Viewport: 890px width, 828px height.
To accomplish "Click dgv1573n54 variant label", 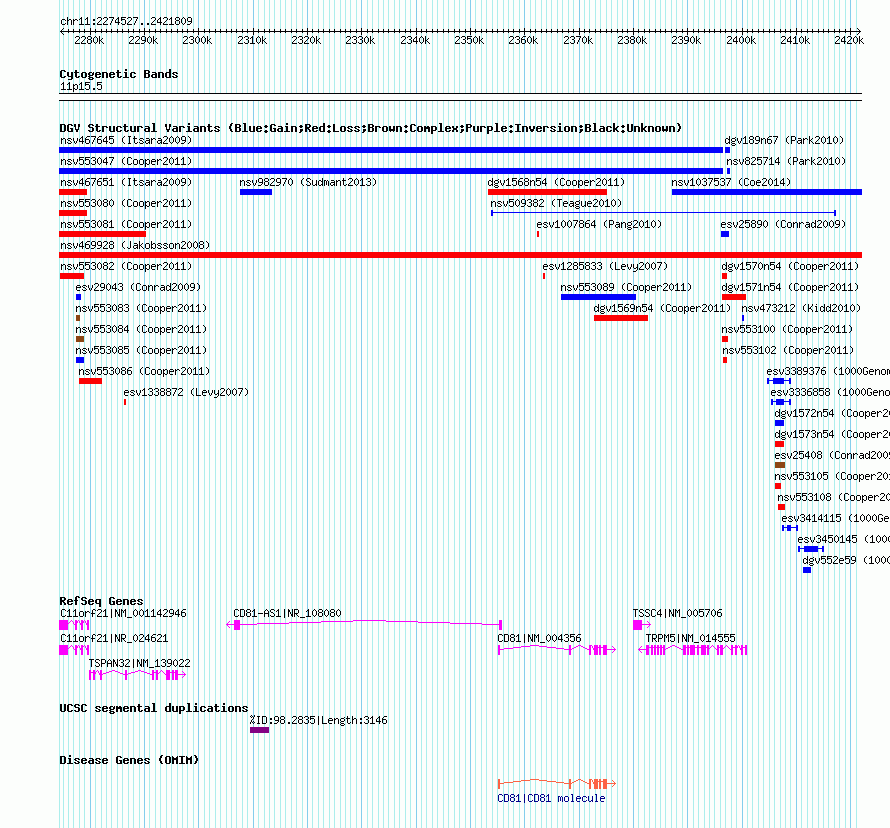I will pos(832,434).
